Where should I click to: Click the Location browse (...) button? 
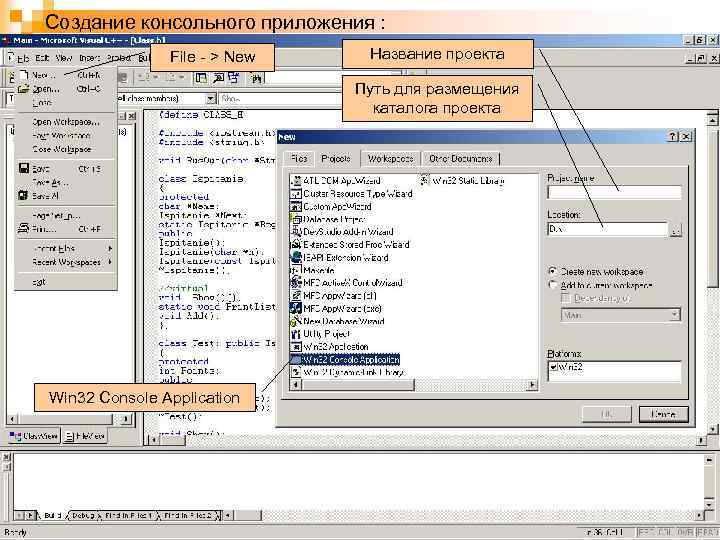[675, 229]
